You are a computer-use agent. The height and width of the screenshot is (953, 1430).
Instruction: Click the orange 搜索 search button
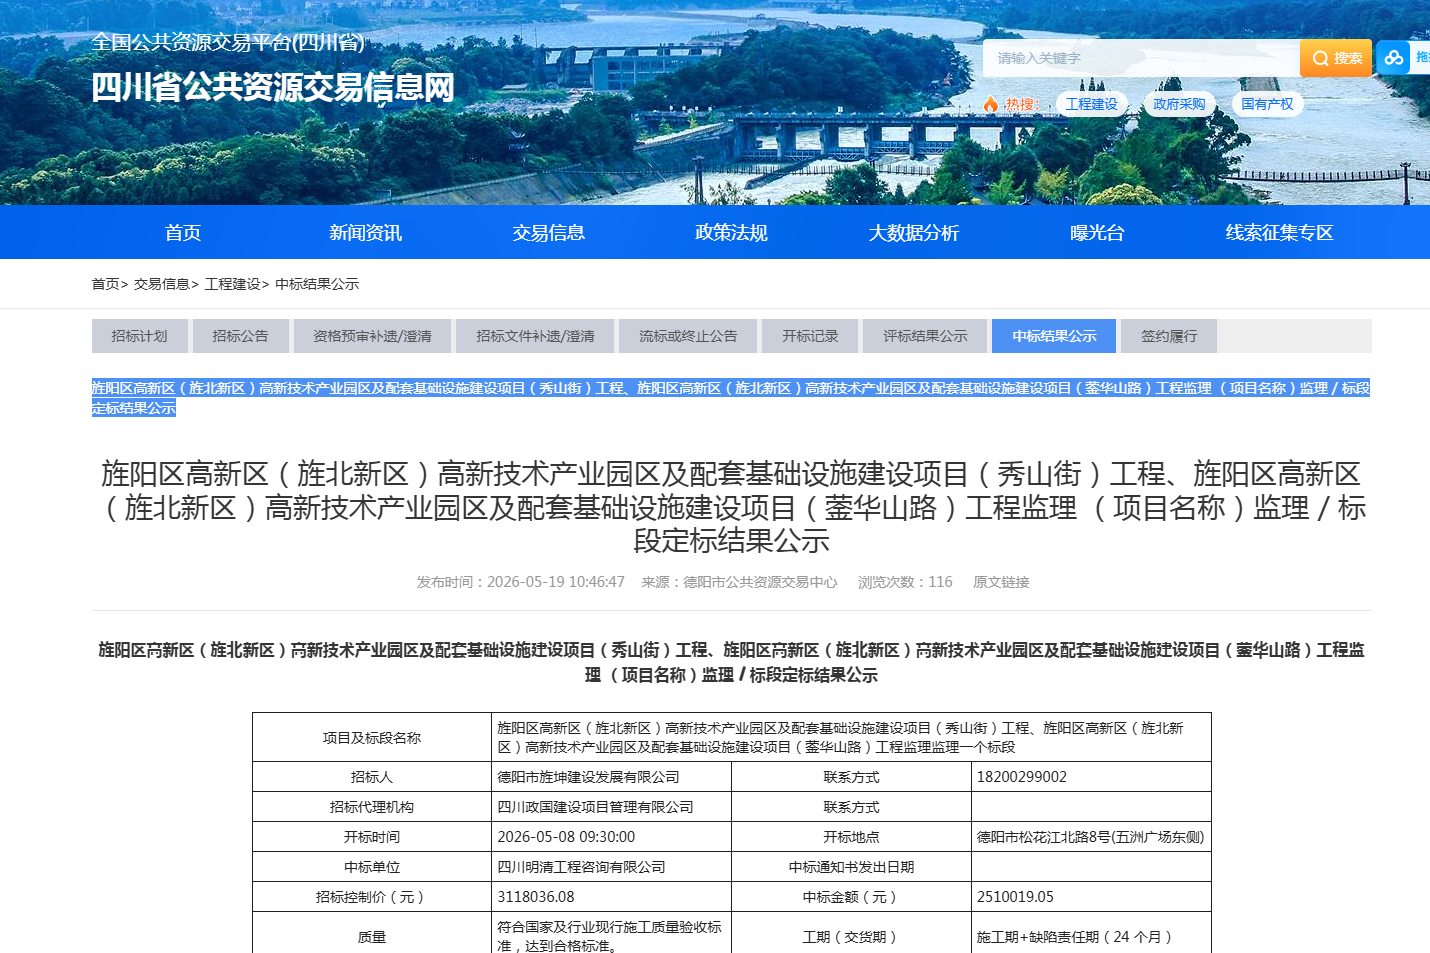(x=1335, y=58)
